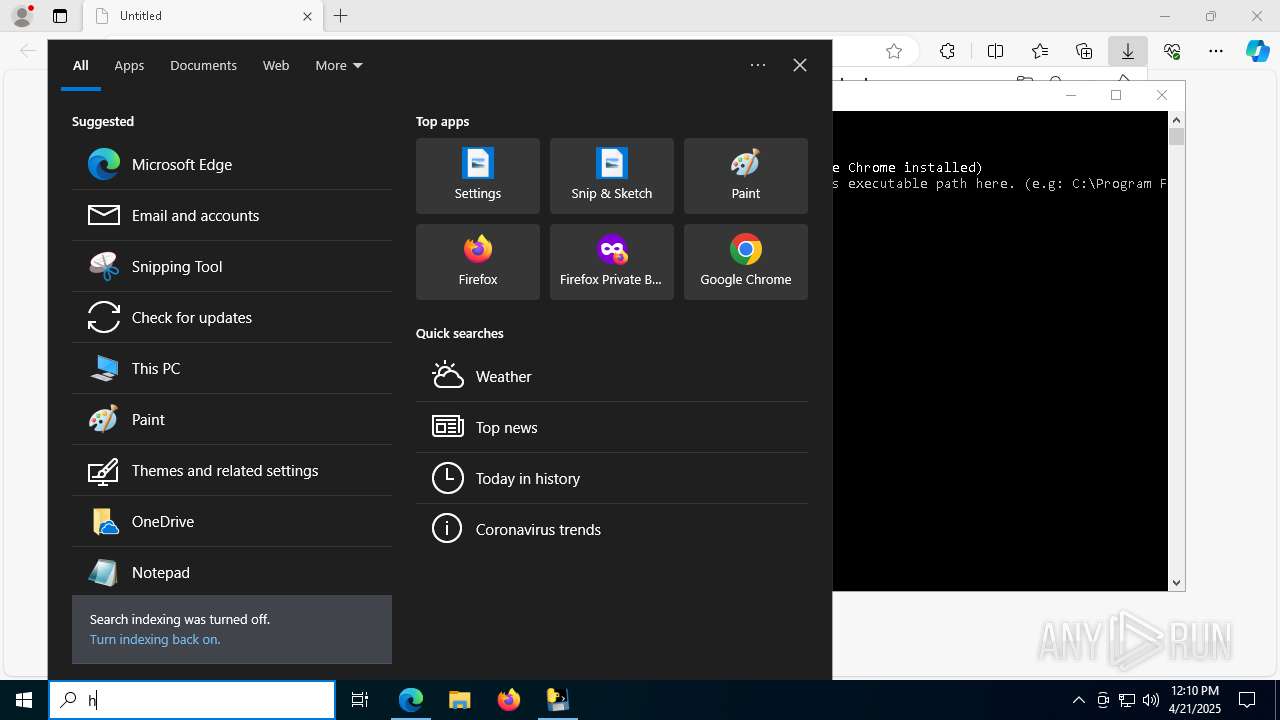Open Email and accounts settings

(232, 215)
